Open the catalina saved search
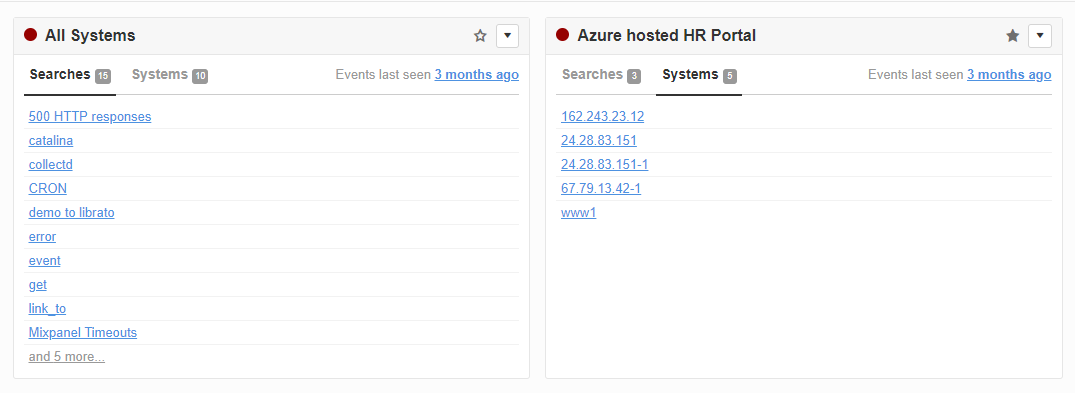Viewport: 1077px width, 402px height. [x=51, y=141]
